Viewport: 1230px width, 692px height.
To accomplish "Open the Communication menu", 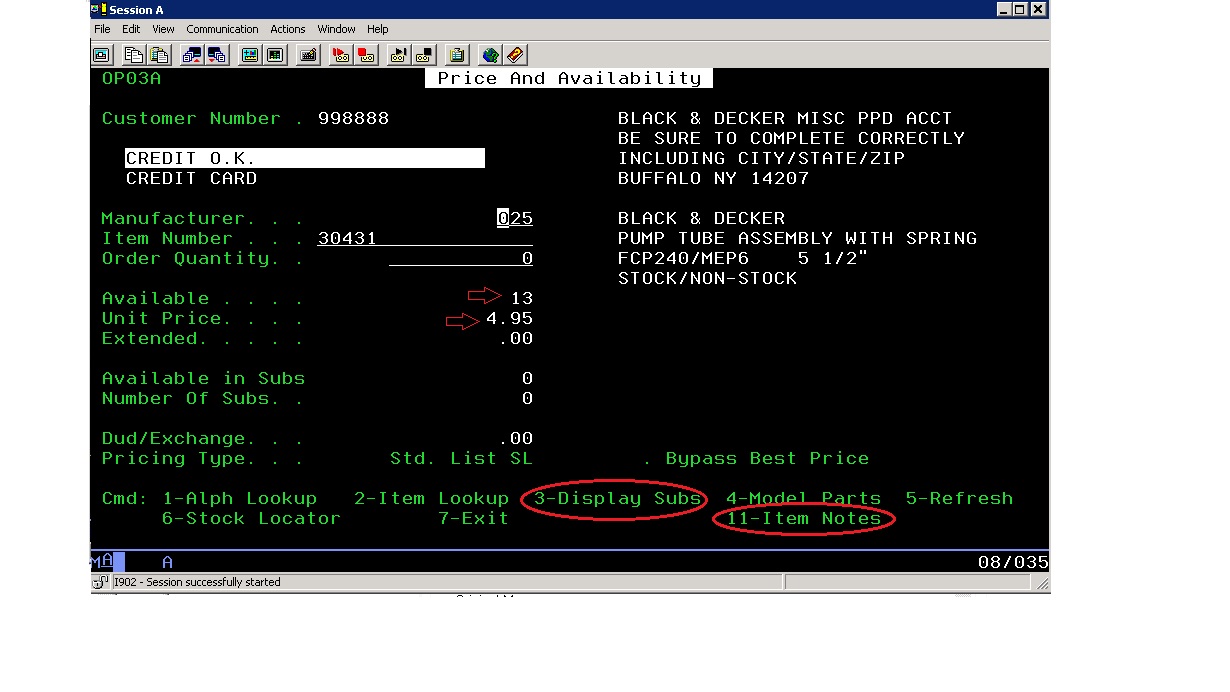I will point(222,29).
